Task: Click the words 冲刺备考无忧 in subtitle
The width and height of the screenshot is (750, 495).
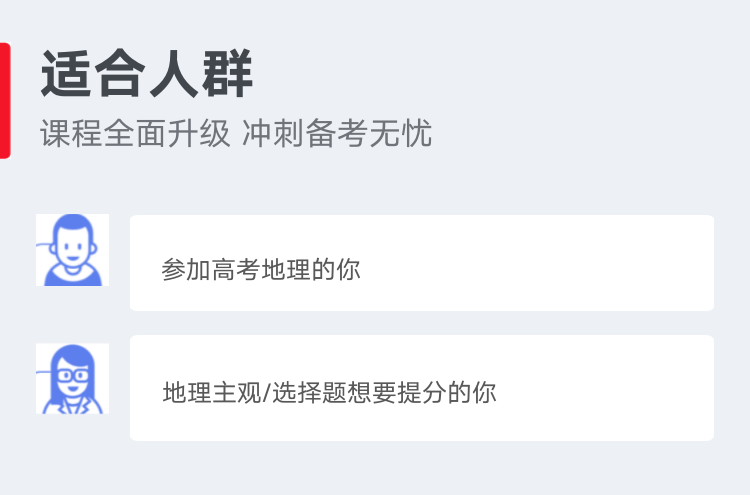Action: 337,133
